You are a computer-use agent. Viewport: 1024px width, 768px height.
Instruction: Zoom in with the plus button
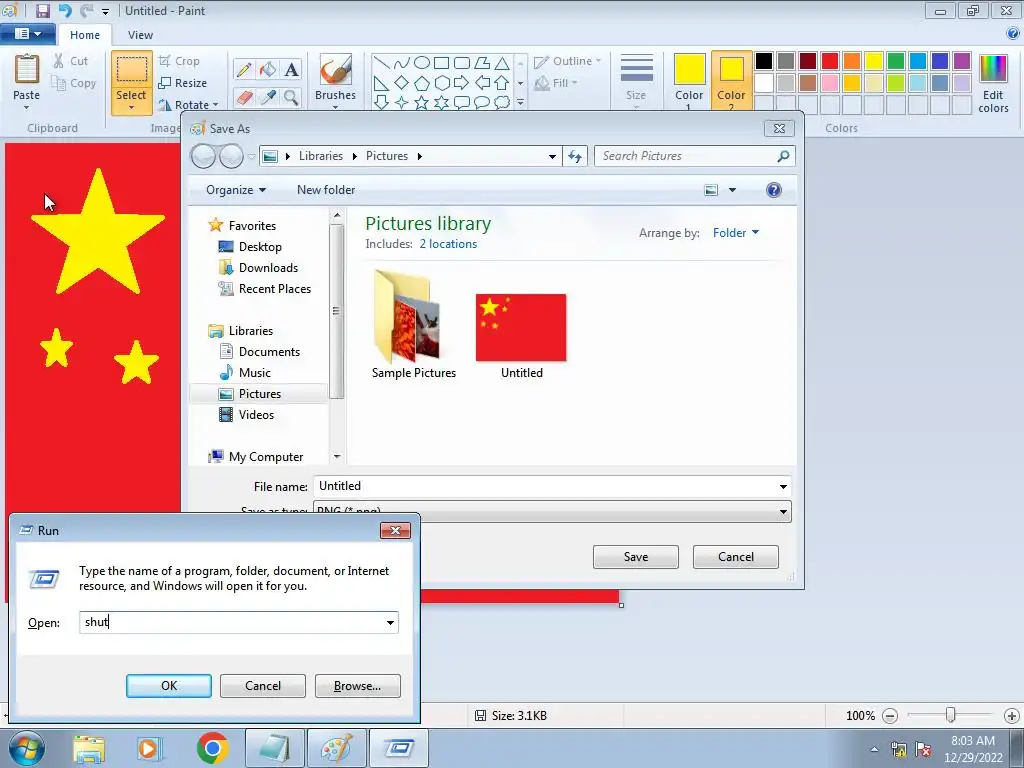(1012, 716)
